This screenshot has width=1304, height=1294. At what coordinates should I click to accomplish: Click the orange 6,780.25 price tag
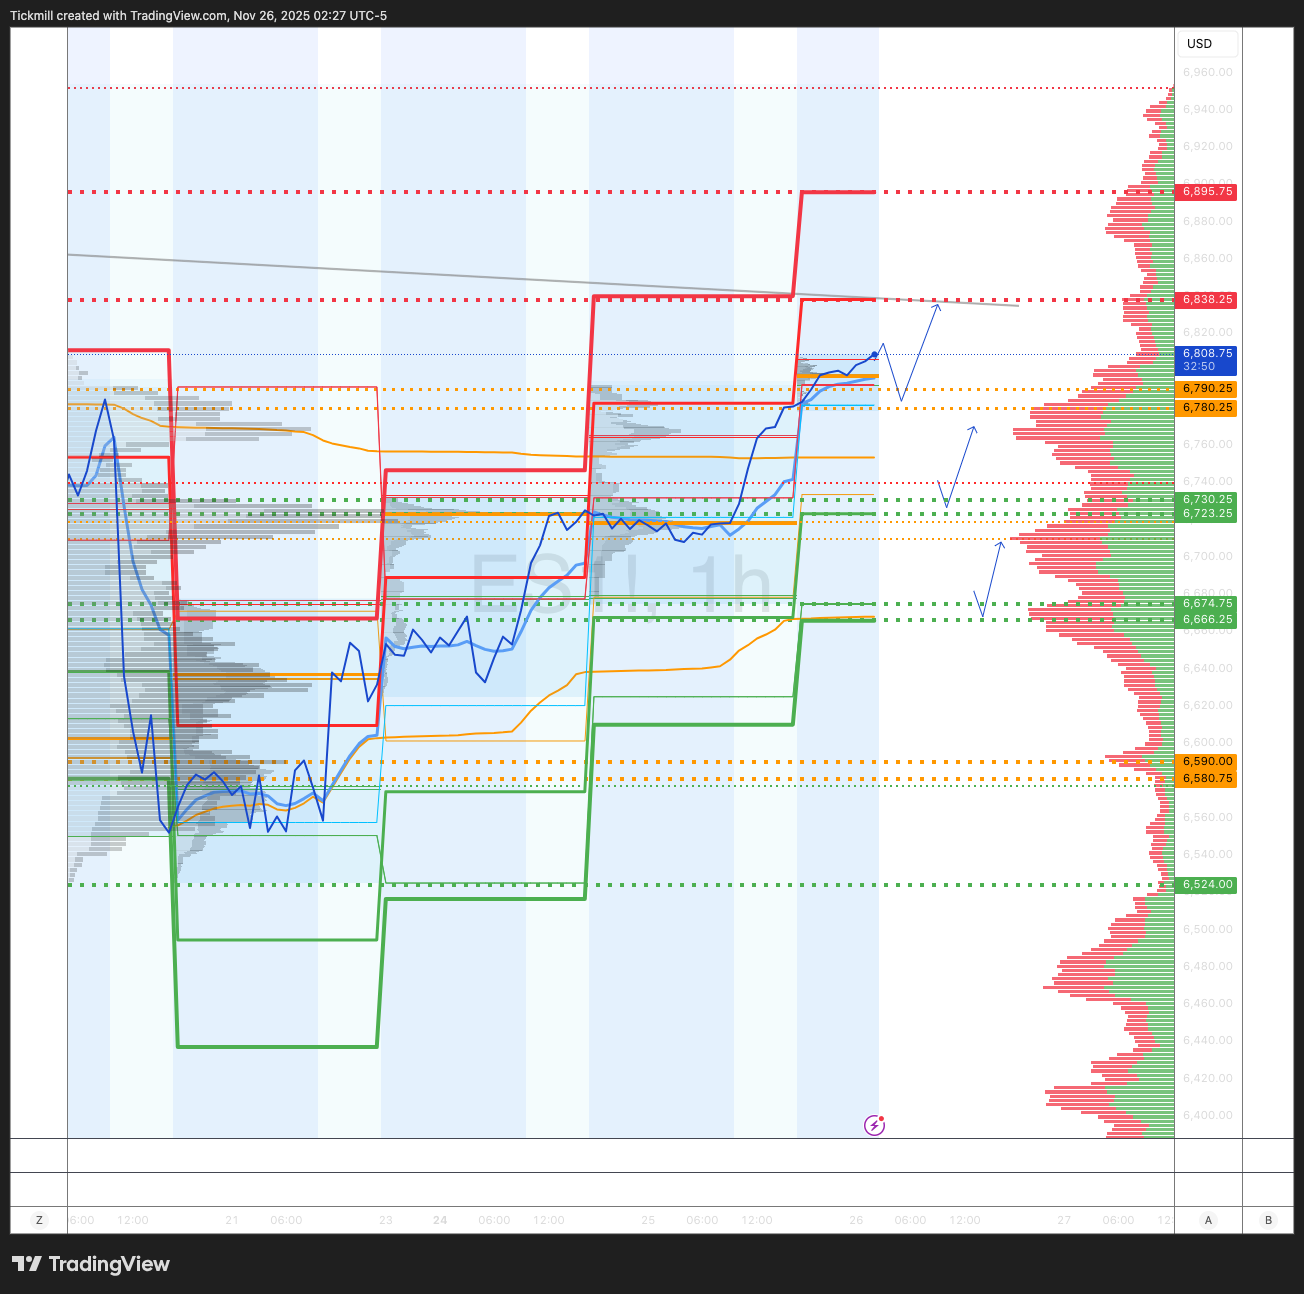pyautogui.click(x=1207, y=408)
